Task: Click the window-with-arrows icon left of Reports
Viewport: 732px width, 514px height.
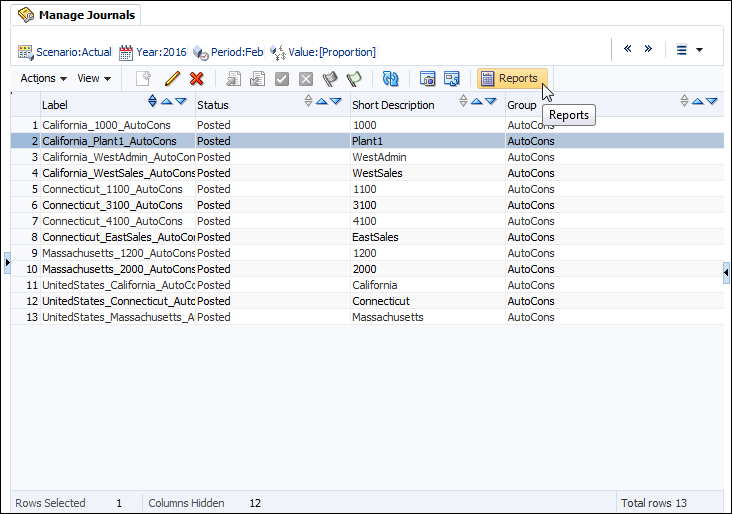Action: click(451, 78)
